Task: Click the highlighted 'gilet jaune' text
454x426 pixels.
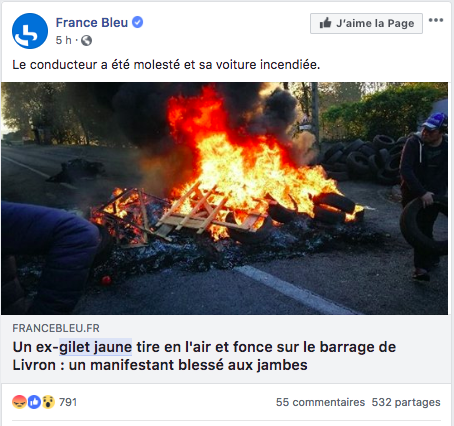Action: pyautogui.click(x=95, y=347)
